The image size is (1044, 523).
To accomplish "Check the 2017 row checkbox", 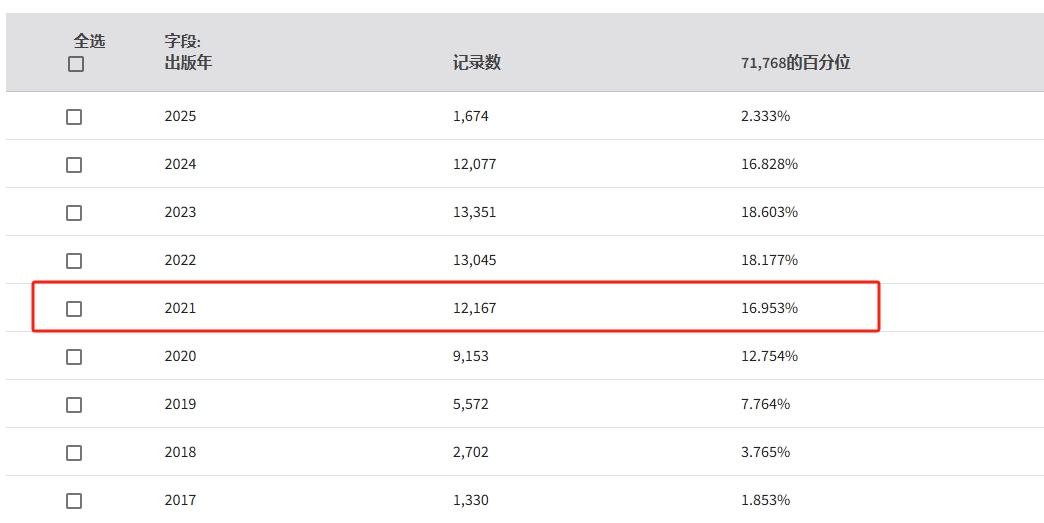I will pos(74,501).
